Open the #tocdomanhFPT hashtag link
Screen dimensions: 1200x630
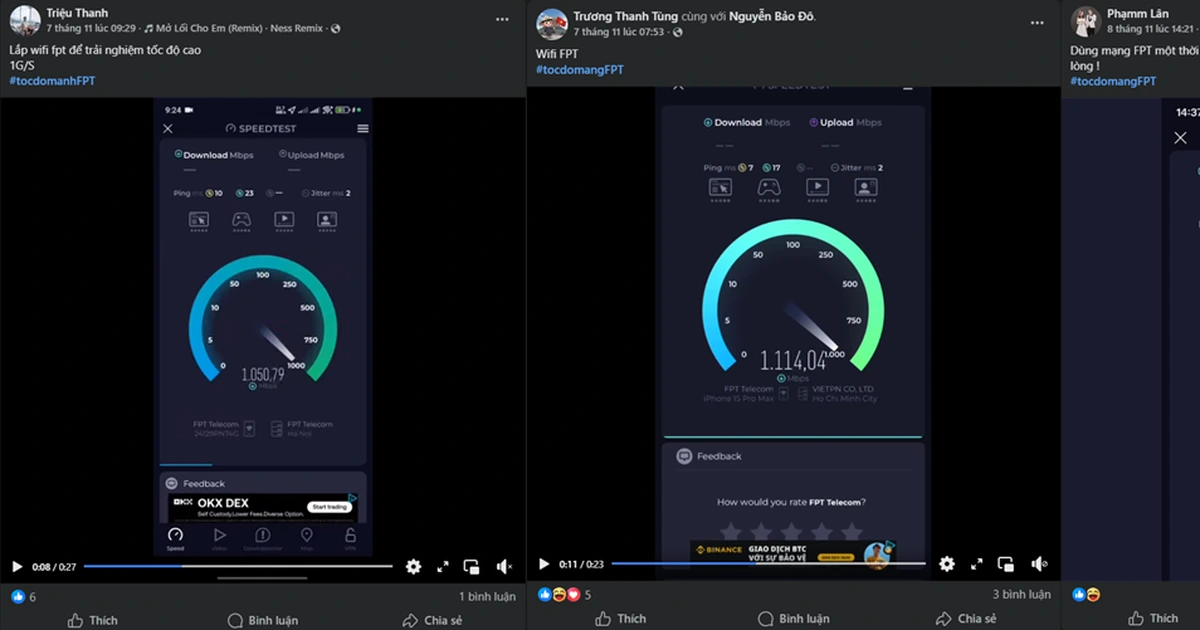pyautogui.click(x=51, y=81)
